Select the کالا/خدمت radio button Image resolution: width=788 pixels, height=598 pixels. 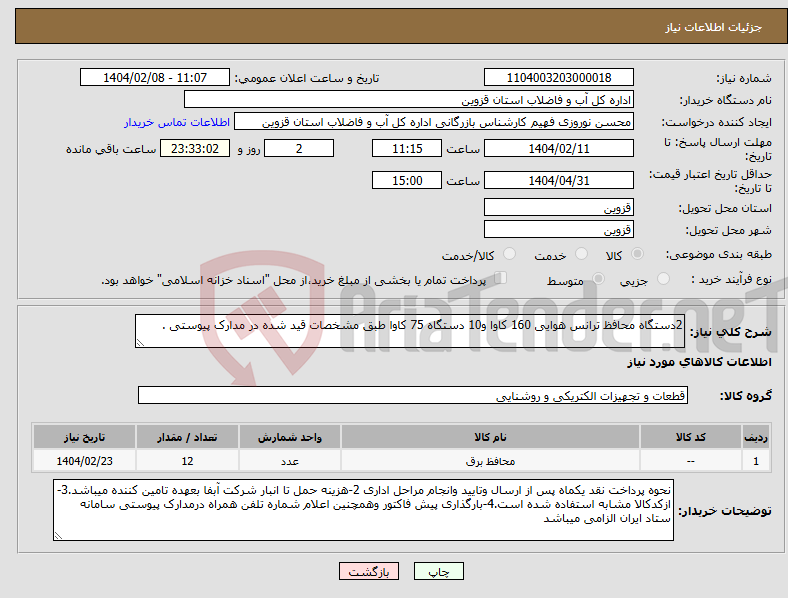point(509,254)
